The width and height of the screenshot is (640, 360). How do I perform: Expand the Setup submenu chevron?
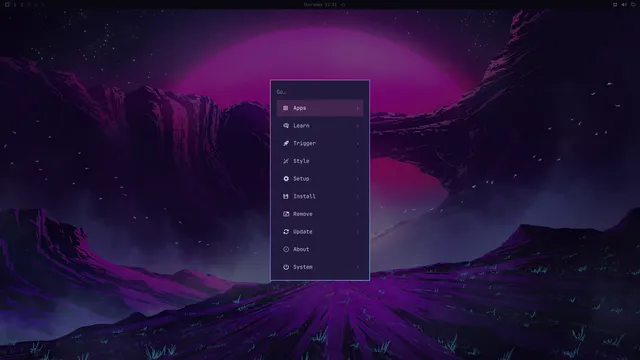tap(358, 179)
